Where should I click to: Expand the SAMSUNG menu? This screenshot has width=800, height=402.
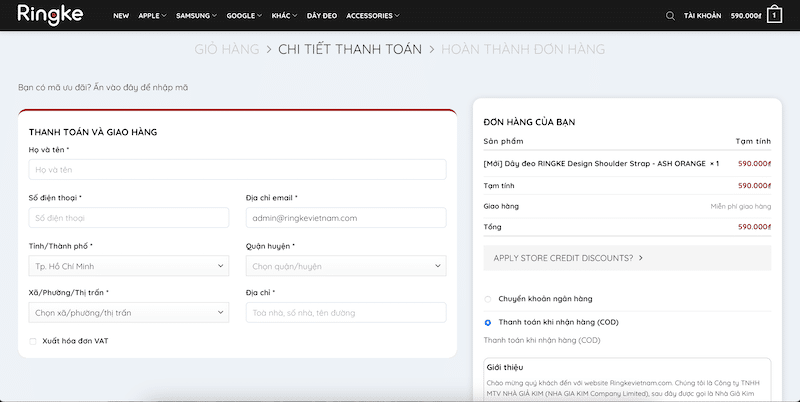point(196,16)
